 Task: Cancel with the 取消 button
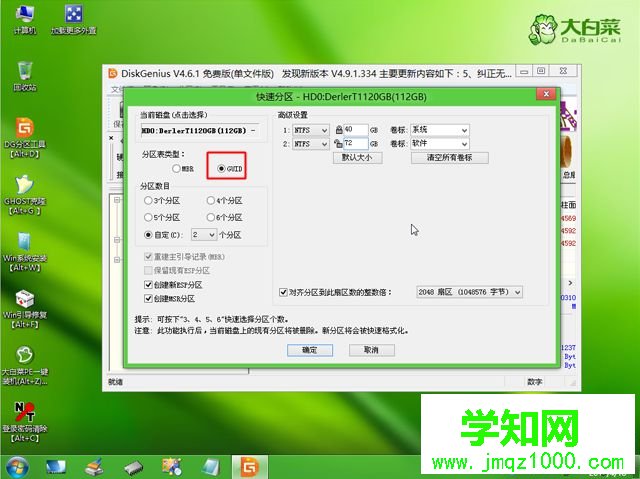point(371,350)
